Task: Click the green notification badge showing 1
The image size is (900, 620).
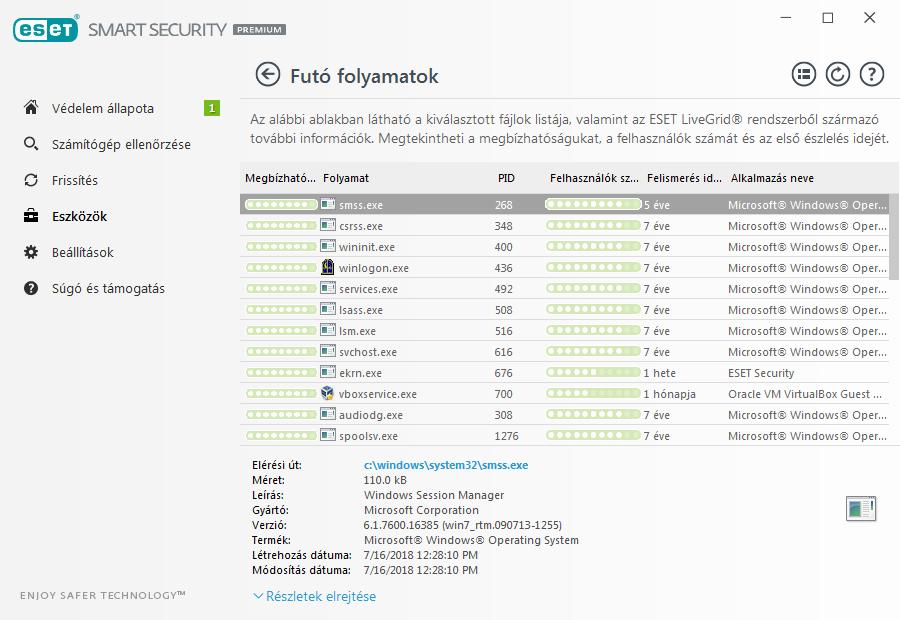Action: pos(212,108)
